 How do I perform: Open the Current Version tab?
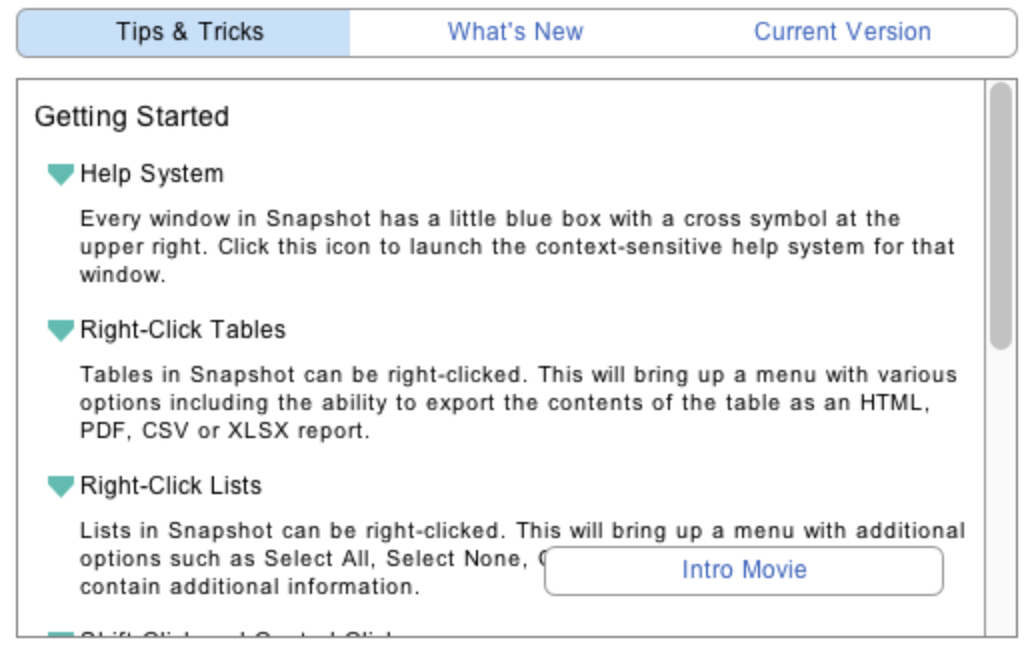pyautogui.click(x=842, y=32)
